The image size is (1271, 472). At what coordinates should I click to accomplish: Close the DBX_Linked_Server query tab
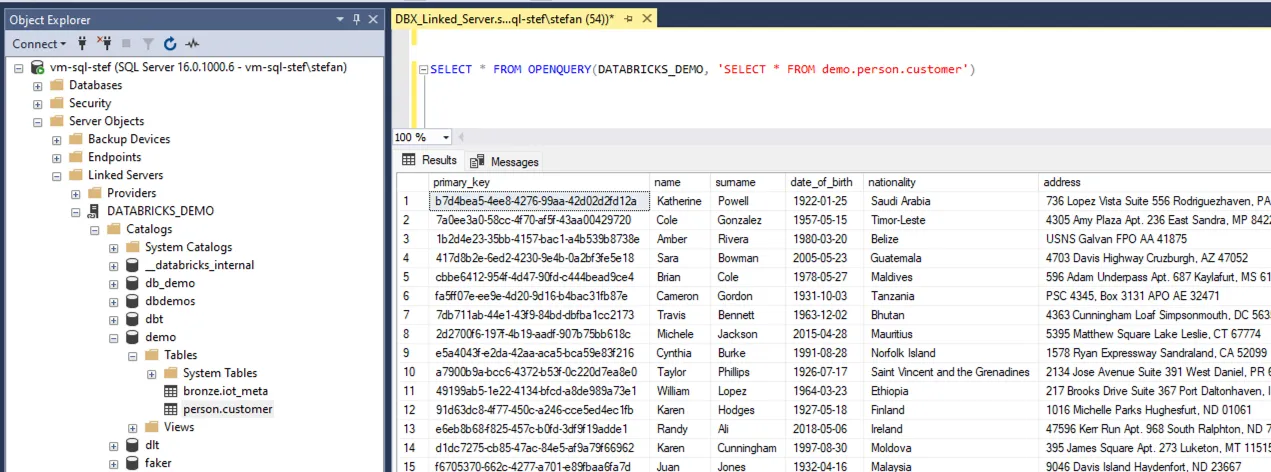click(x=647, y=19)
